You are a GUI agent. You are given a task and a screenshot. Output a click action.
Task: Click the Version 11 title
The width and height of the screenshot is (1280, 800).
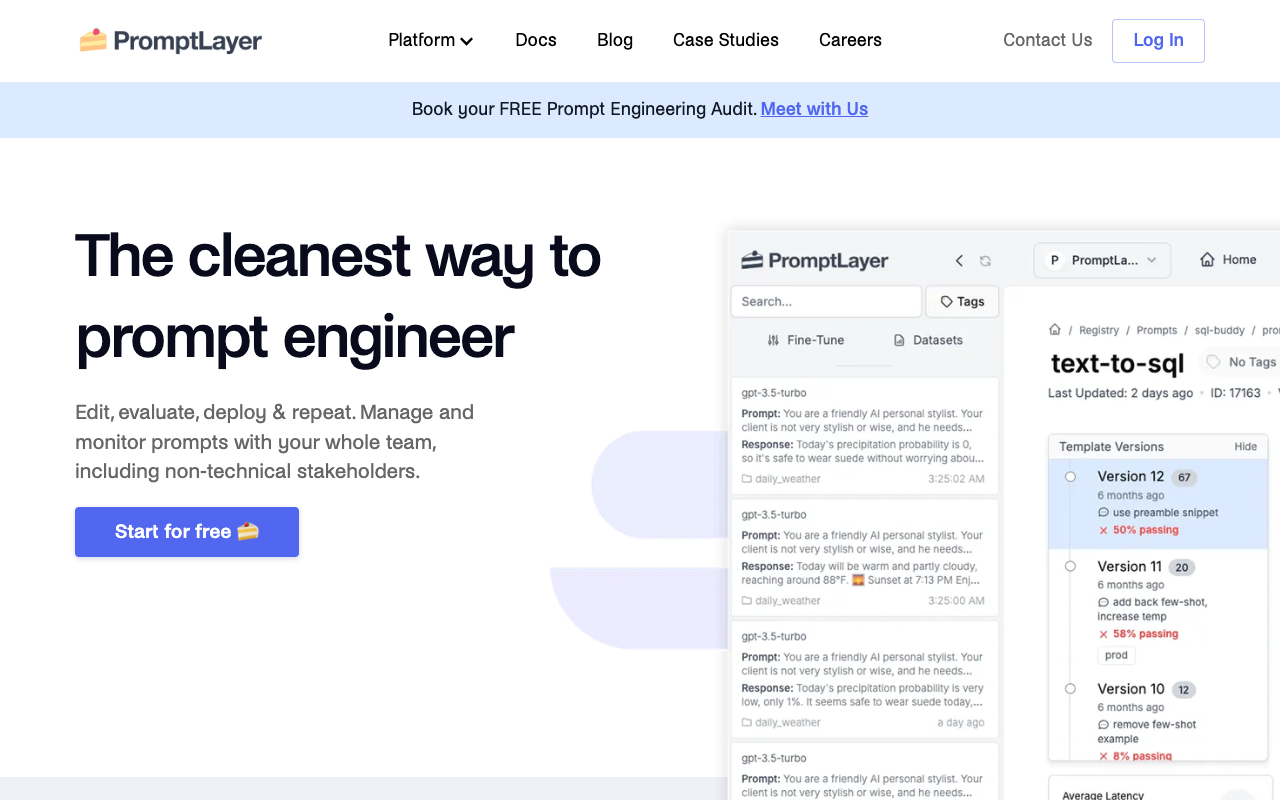(1130, 567)
